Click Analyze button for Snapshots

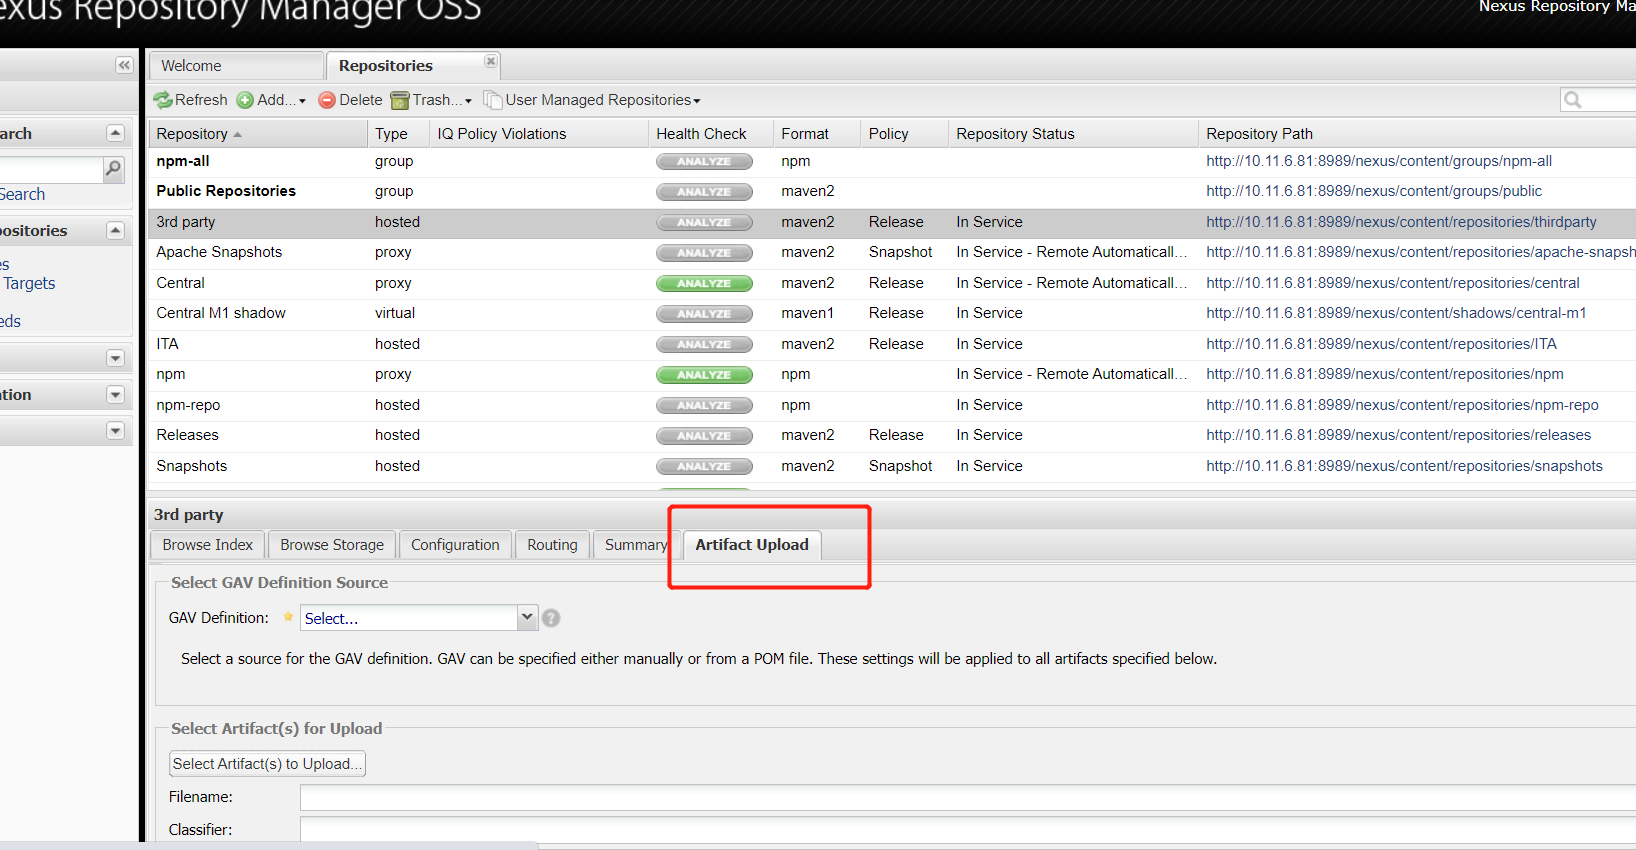[704, 466]
